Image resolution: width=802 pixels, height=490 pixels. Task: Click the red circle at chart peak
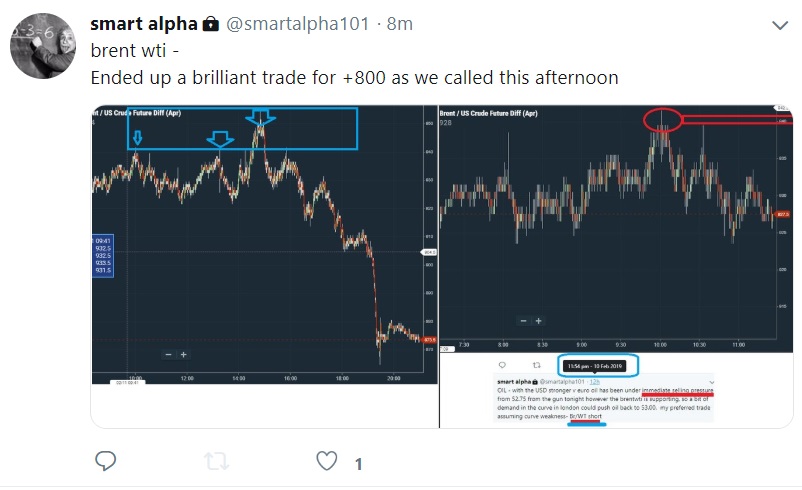coord(663,121)
